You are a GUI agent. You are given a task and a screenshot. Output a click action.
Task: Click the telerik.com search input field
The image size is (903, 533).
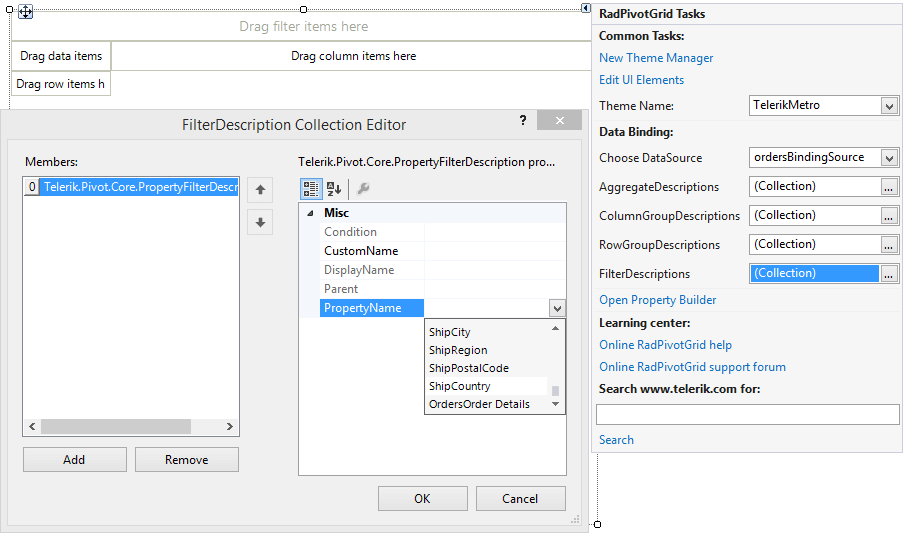(748, 414)
